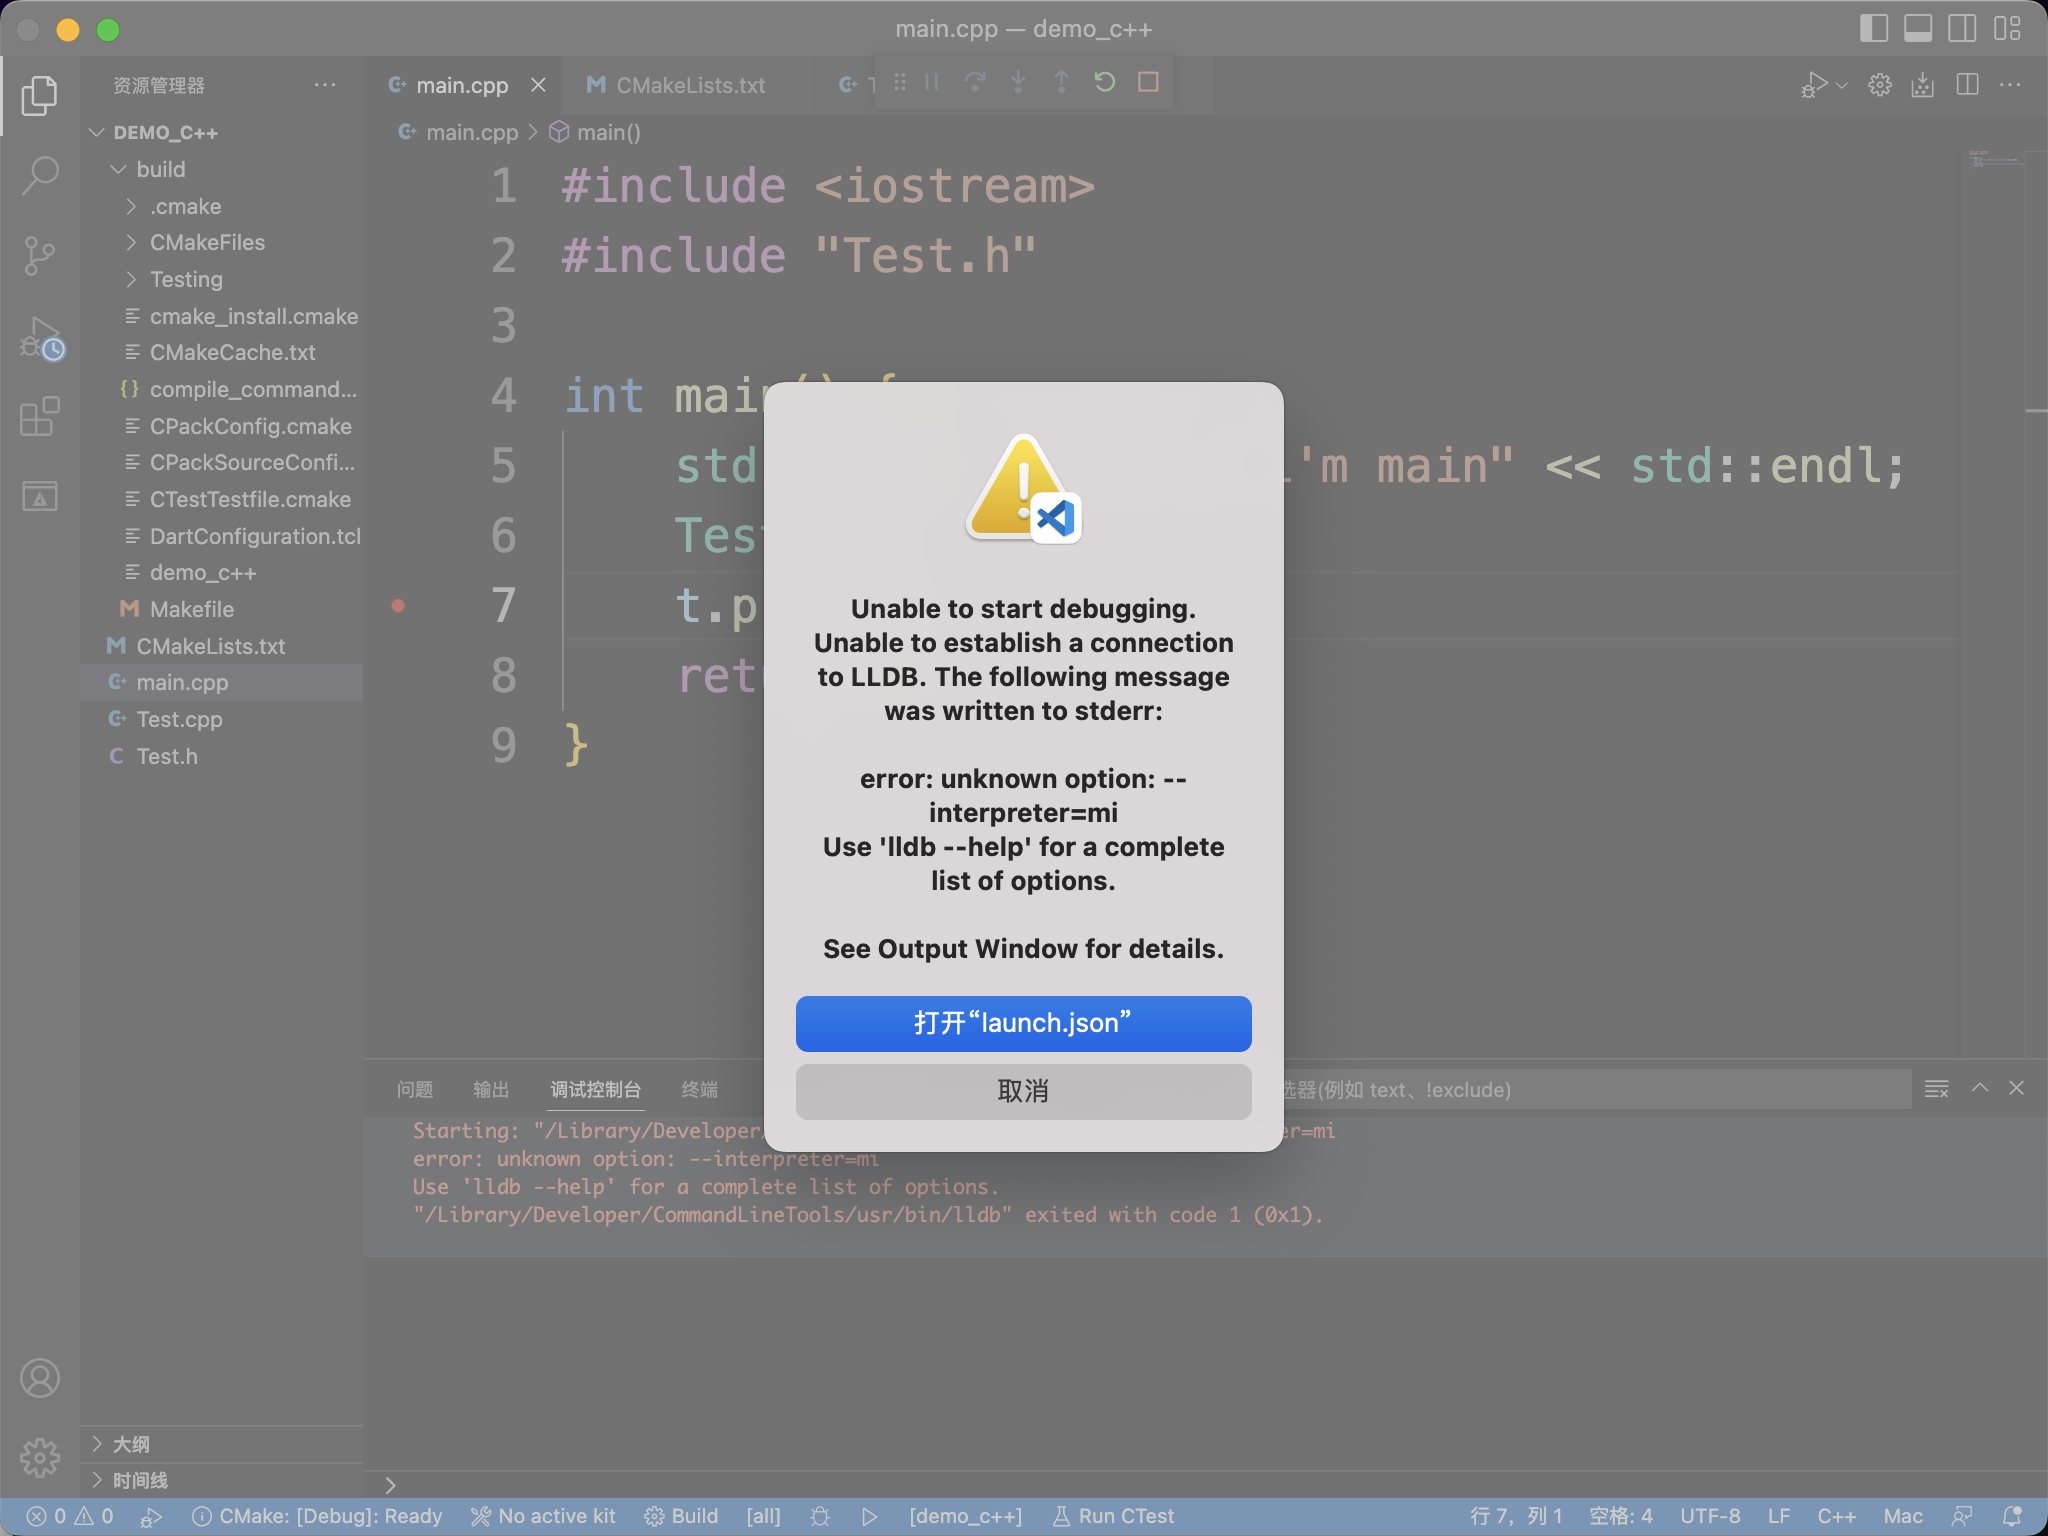Open the CMake sidebar icon
Image resolution: width=2048 pixels, height=1536 pixels.
[x=40, y=496]
